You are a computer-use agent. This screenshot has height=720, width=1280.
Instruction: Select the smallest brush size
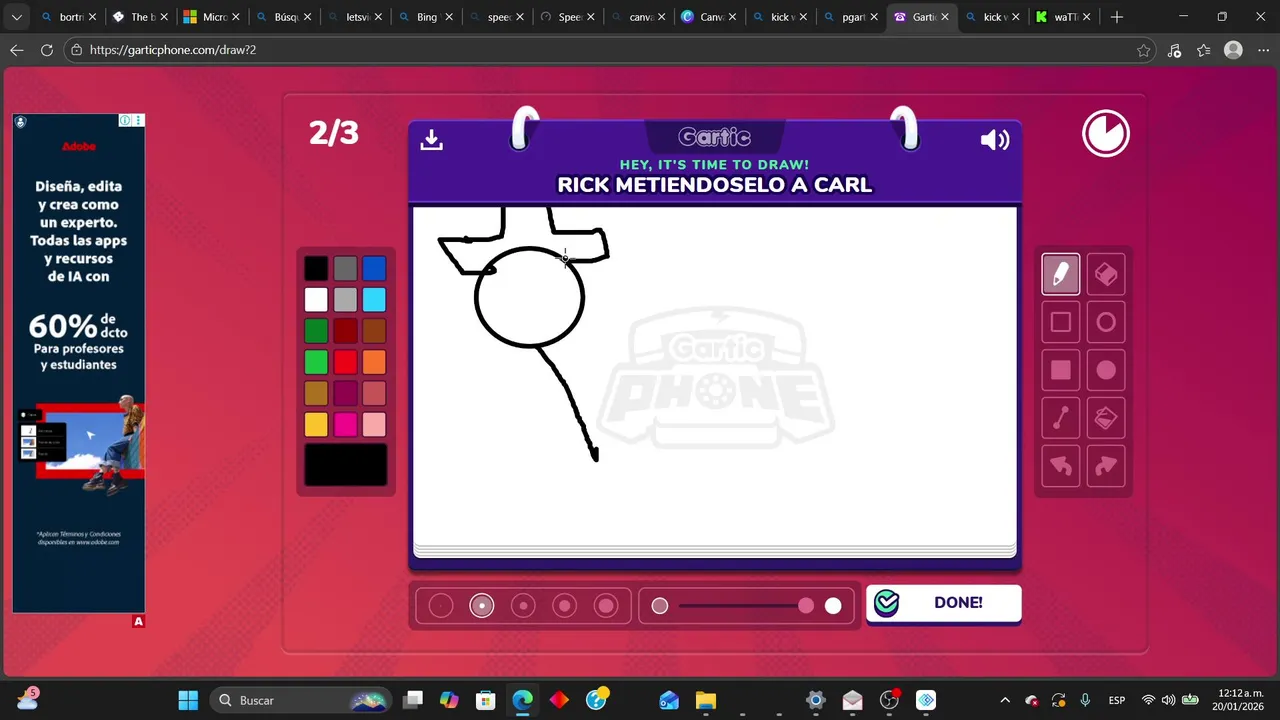tap(441, 606)
